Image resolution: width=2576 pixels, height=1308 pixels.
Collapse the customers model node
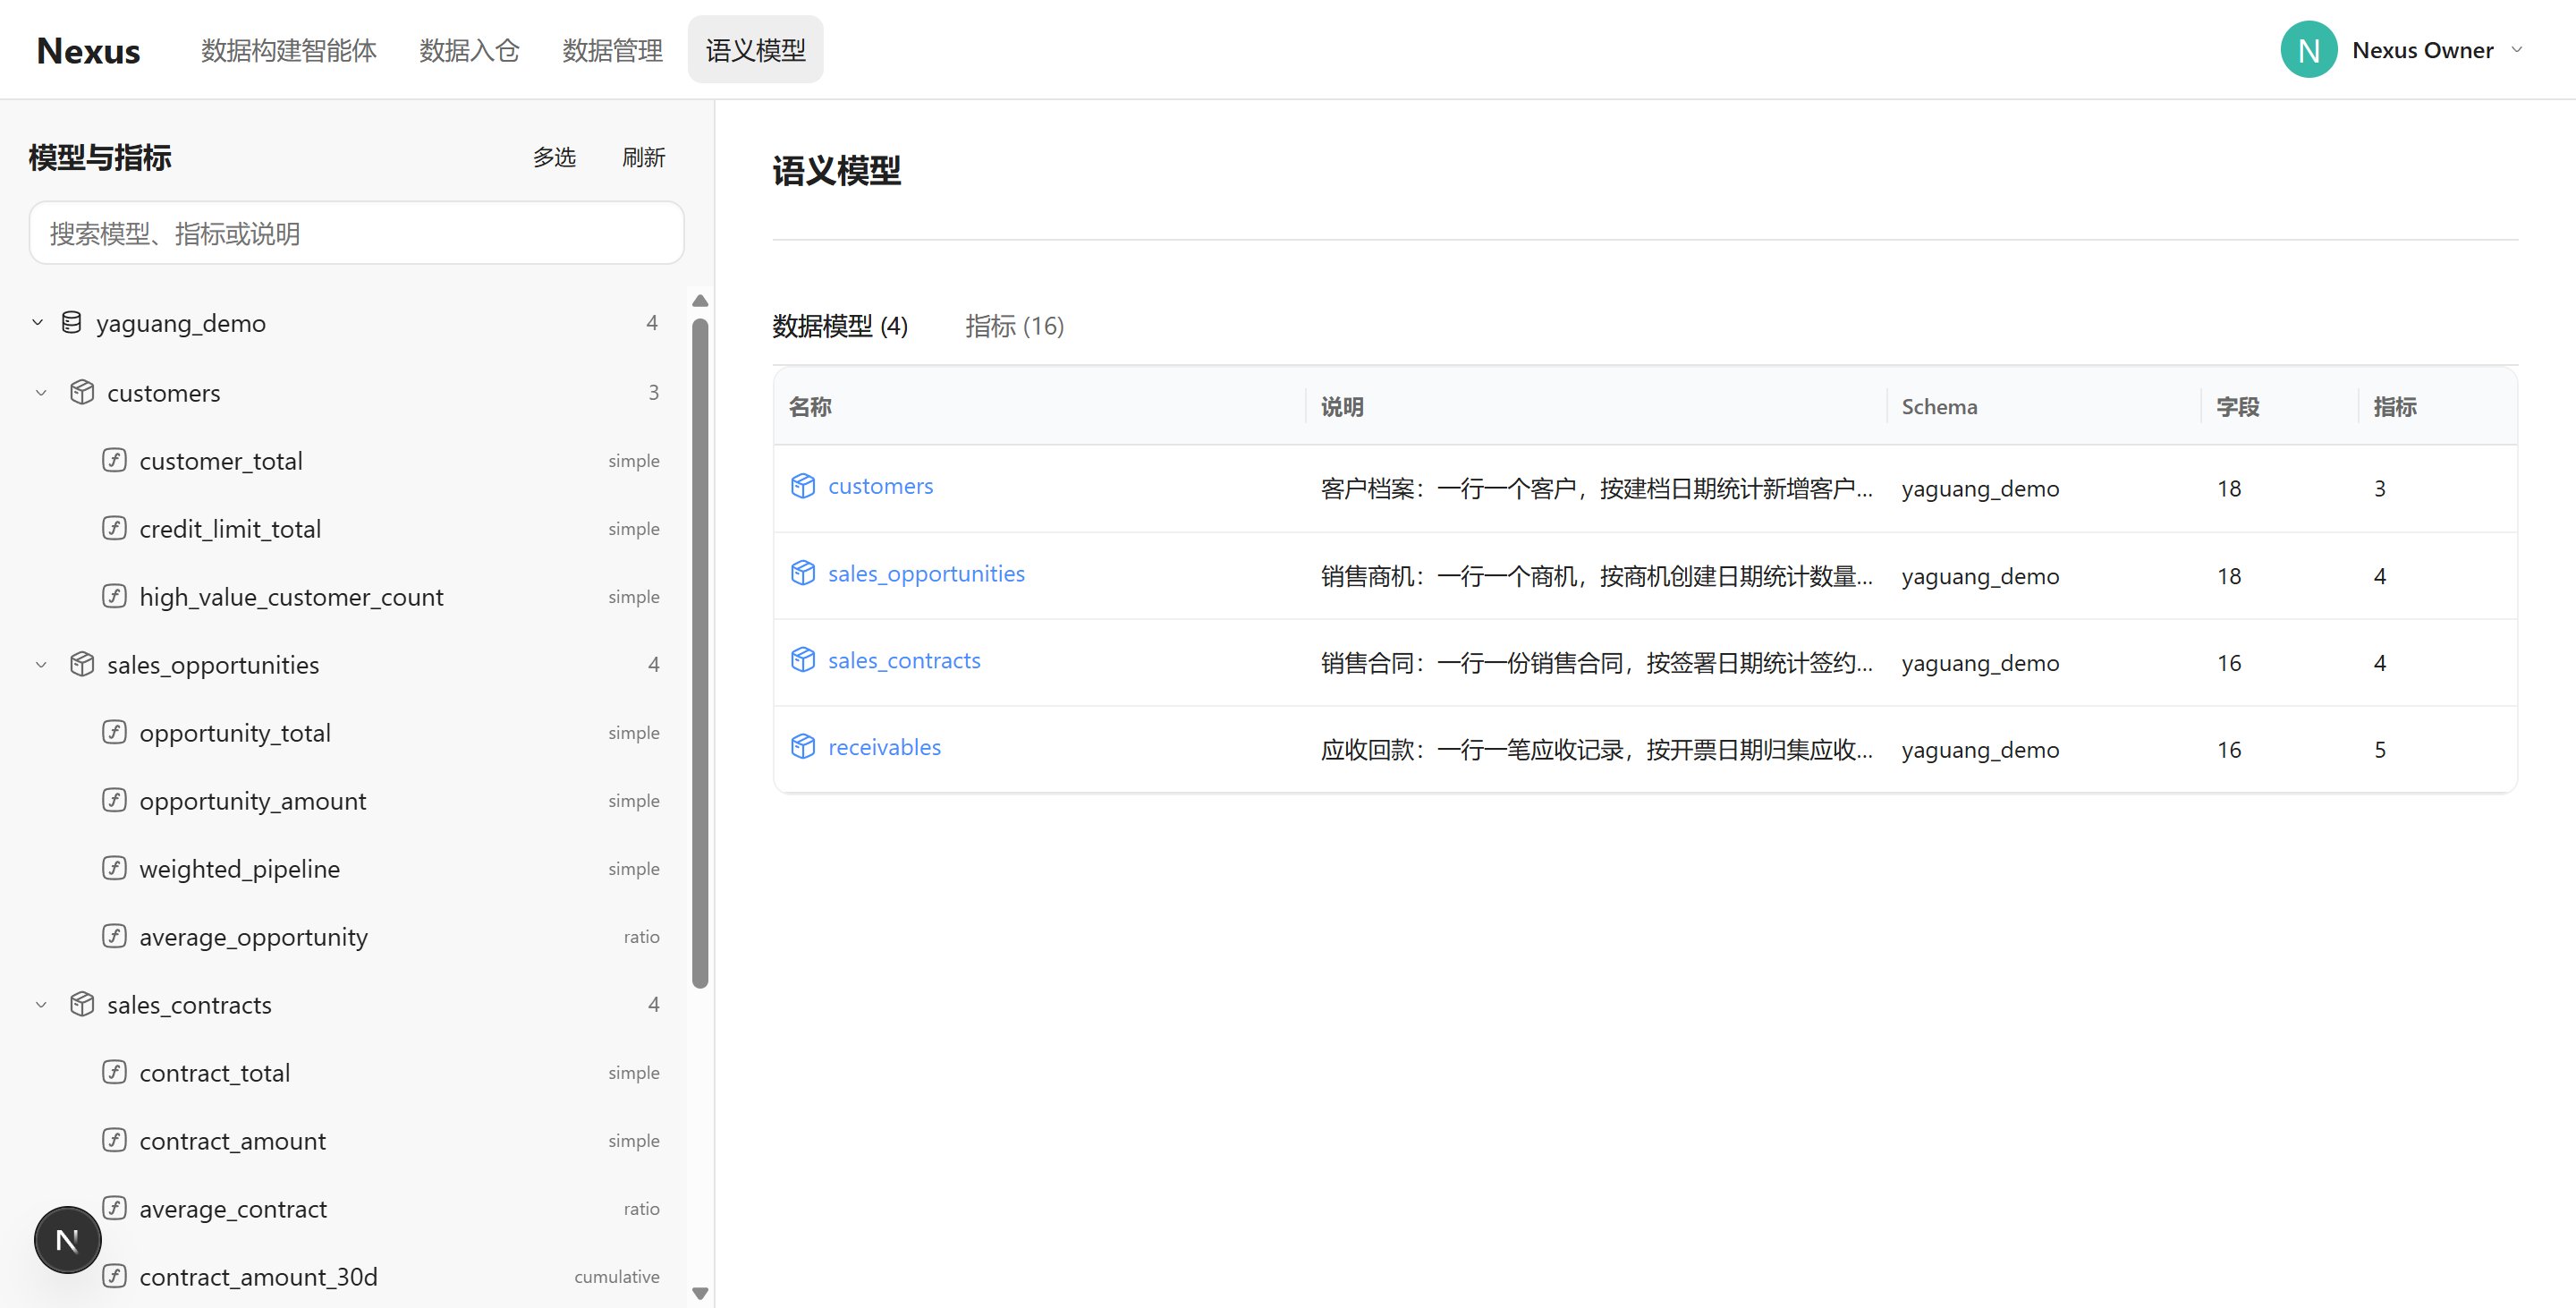[41, 392]
